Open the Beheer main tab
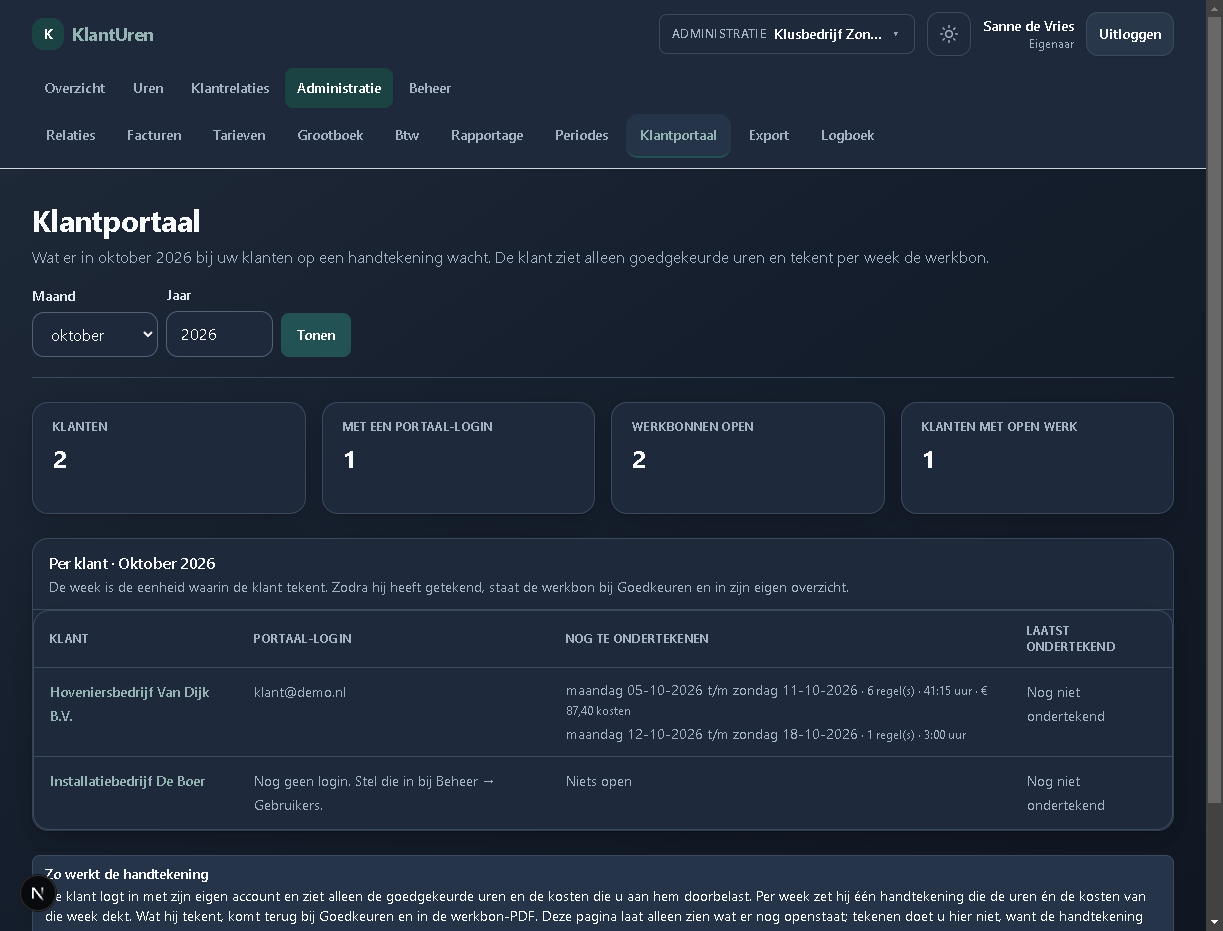 coord(430,88)
